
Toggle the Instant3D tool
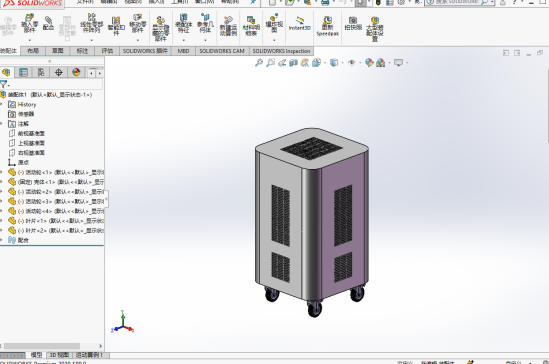click(300, 23)
